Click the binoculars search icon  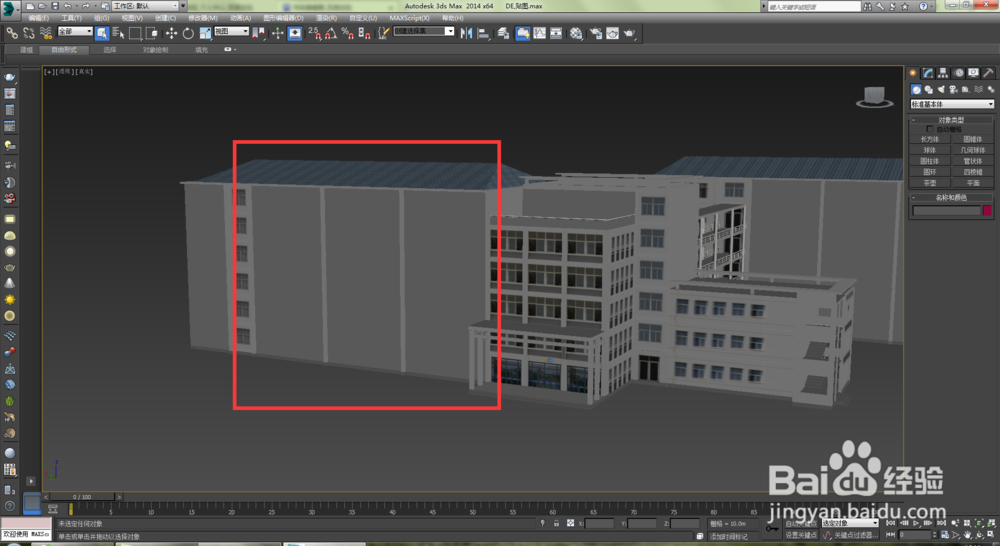click(867, 6)
